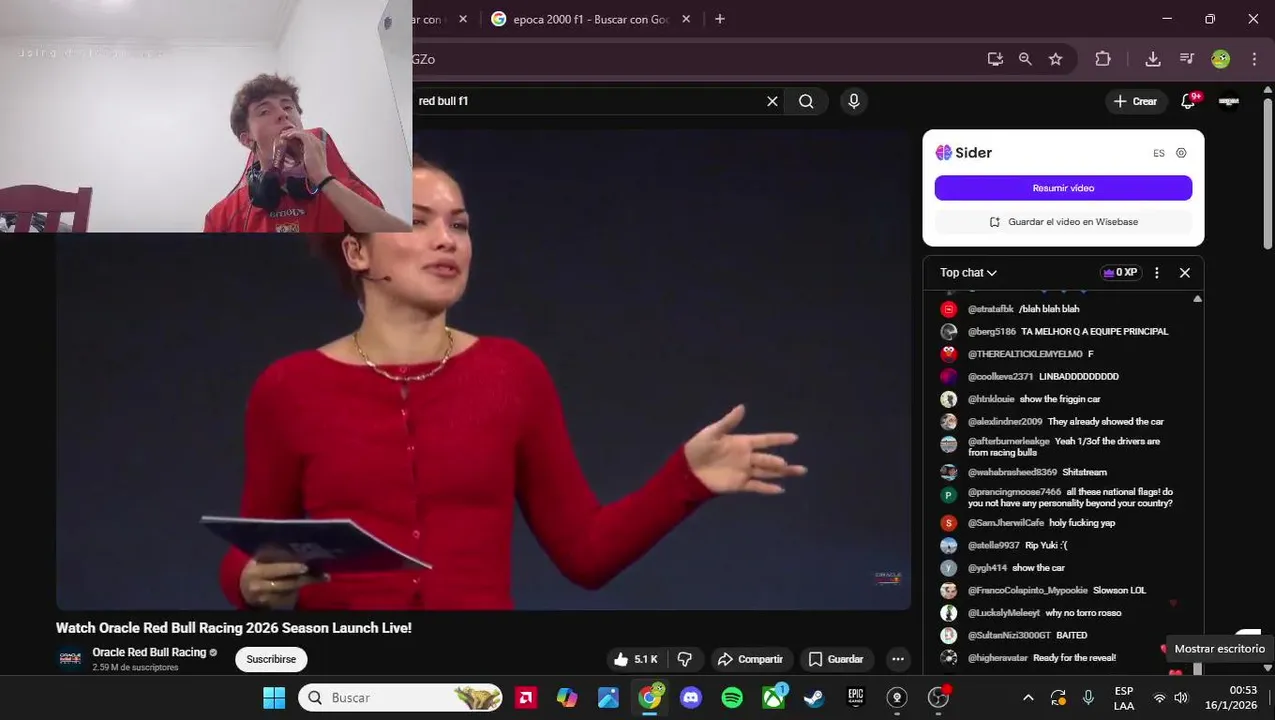Install app icon in the address bar
This screenshot has height=720, width=1275.
(995, 59)
